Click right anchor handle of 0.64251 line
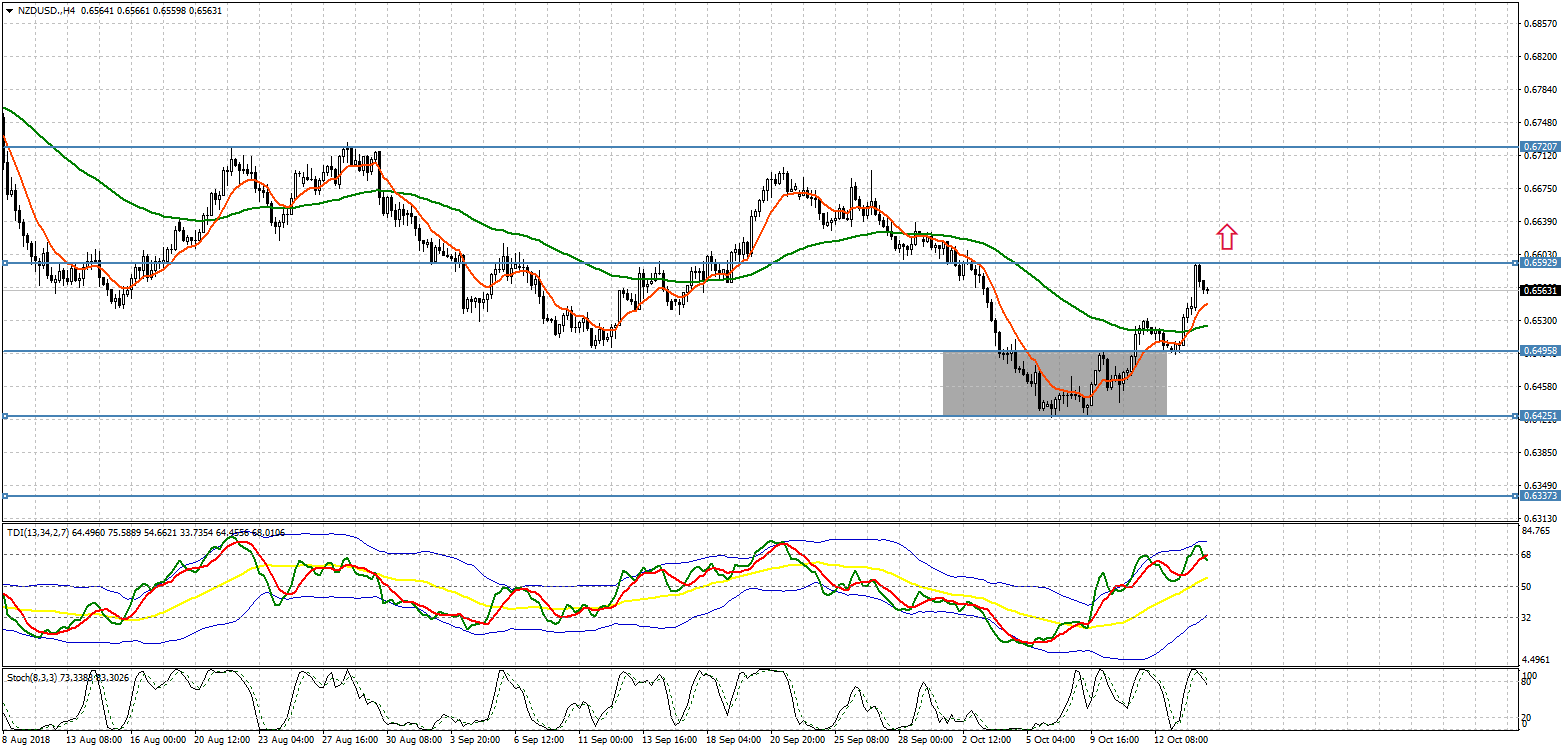Screen dimensions: 1561x751 tap(1516, 415)
